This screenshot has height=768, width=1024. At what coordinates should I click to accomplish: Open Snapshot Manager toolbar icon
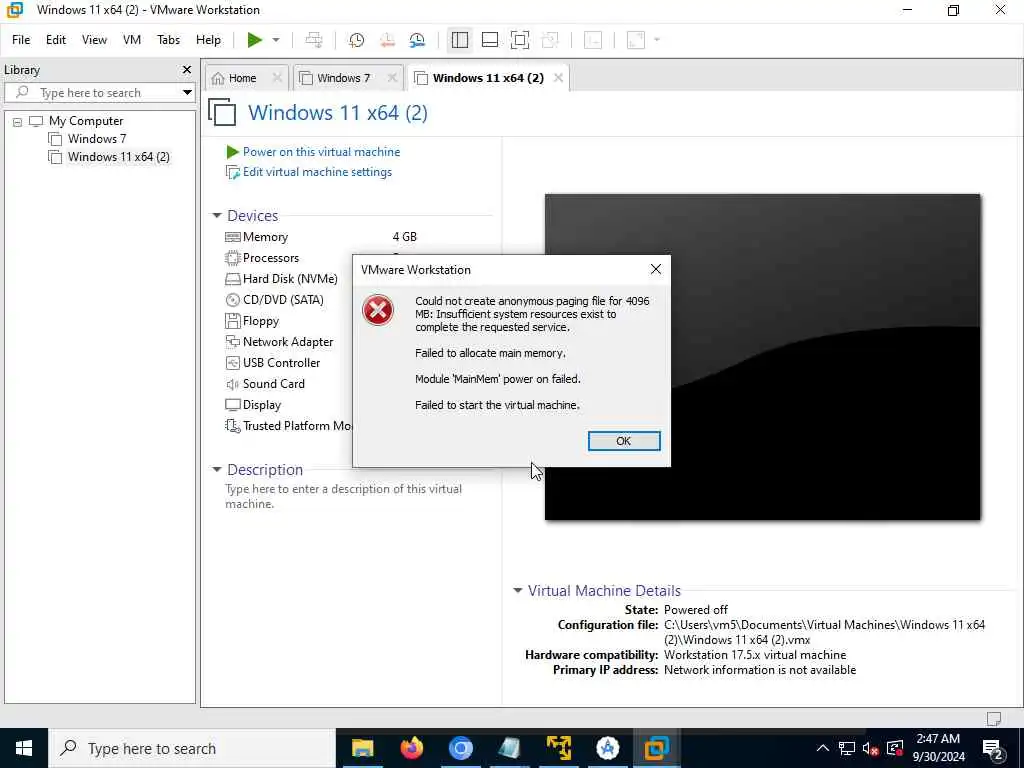coord(417,40)
